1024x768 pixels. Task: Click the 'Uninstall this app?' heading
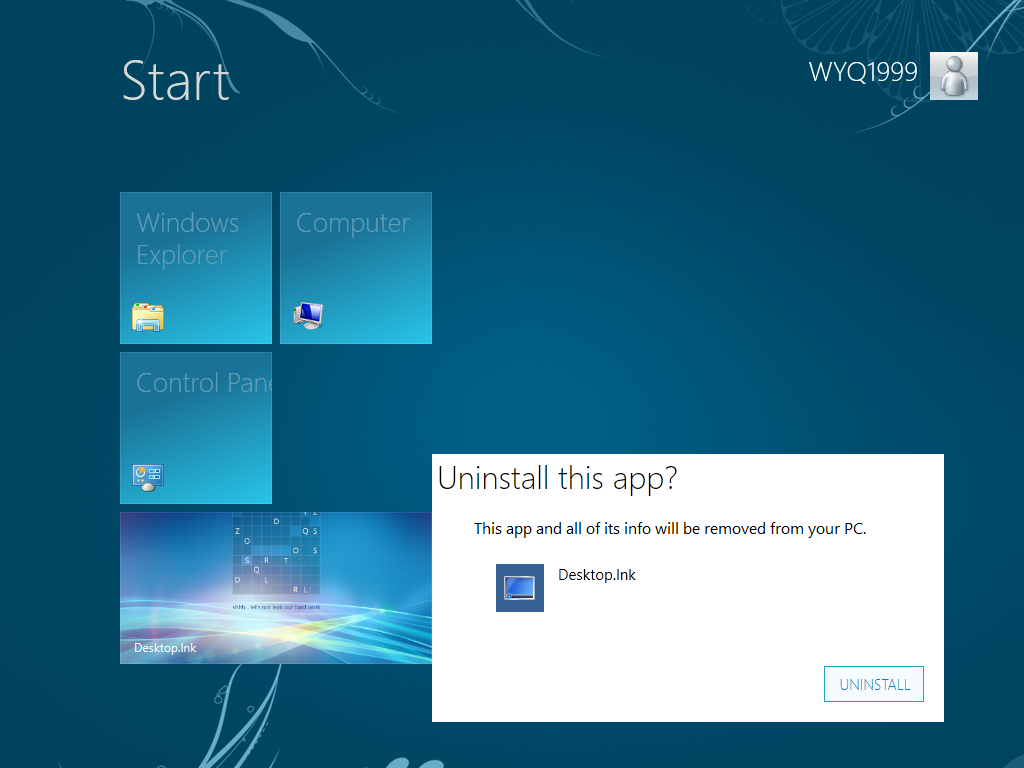pos(558,479)
